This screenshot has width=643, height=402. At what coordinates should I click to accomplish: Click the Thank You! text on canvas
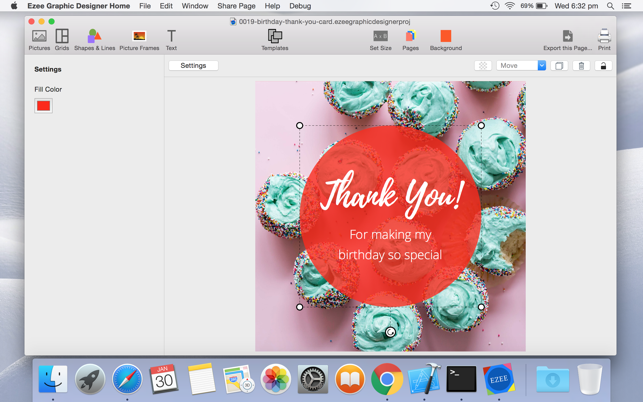coord(390,194)
